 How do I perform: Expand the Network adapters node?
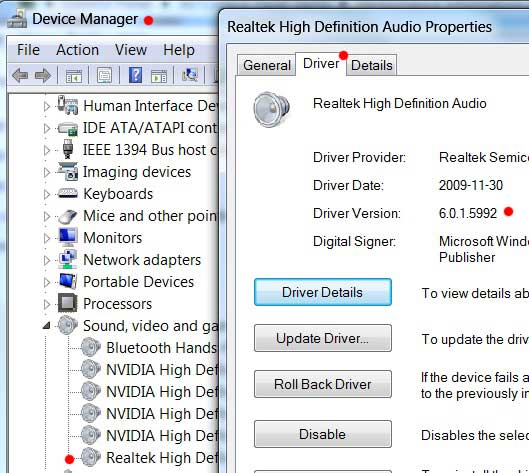click(47, 260)
